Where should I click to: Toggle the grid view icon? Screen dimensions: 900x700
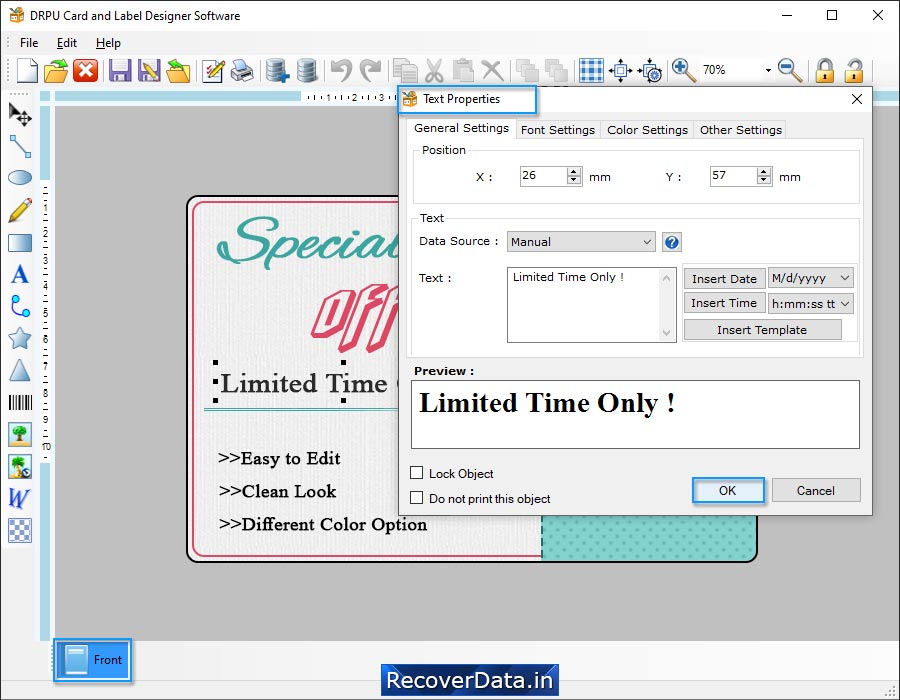591,71
